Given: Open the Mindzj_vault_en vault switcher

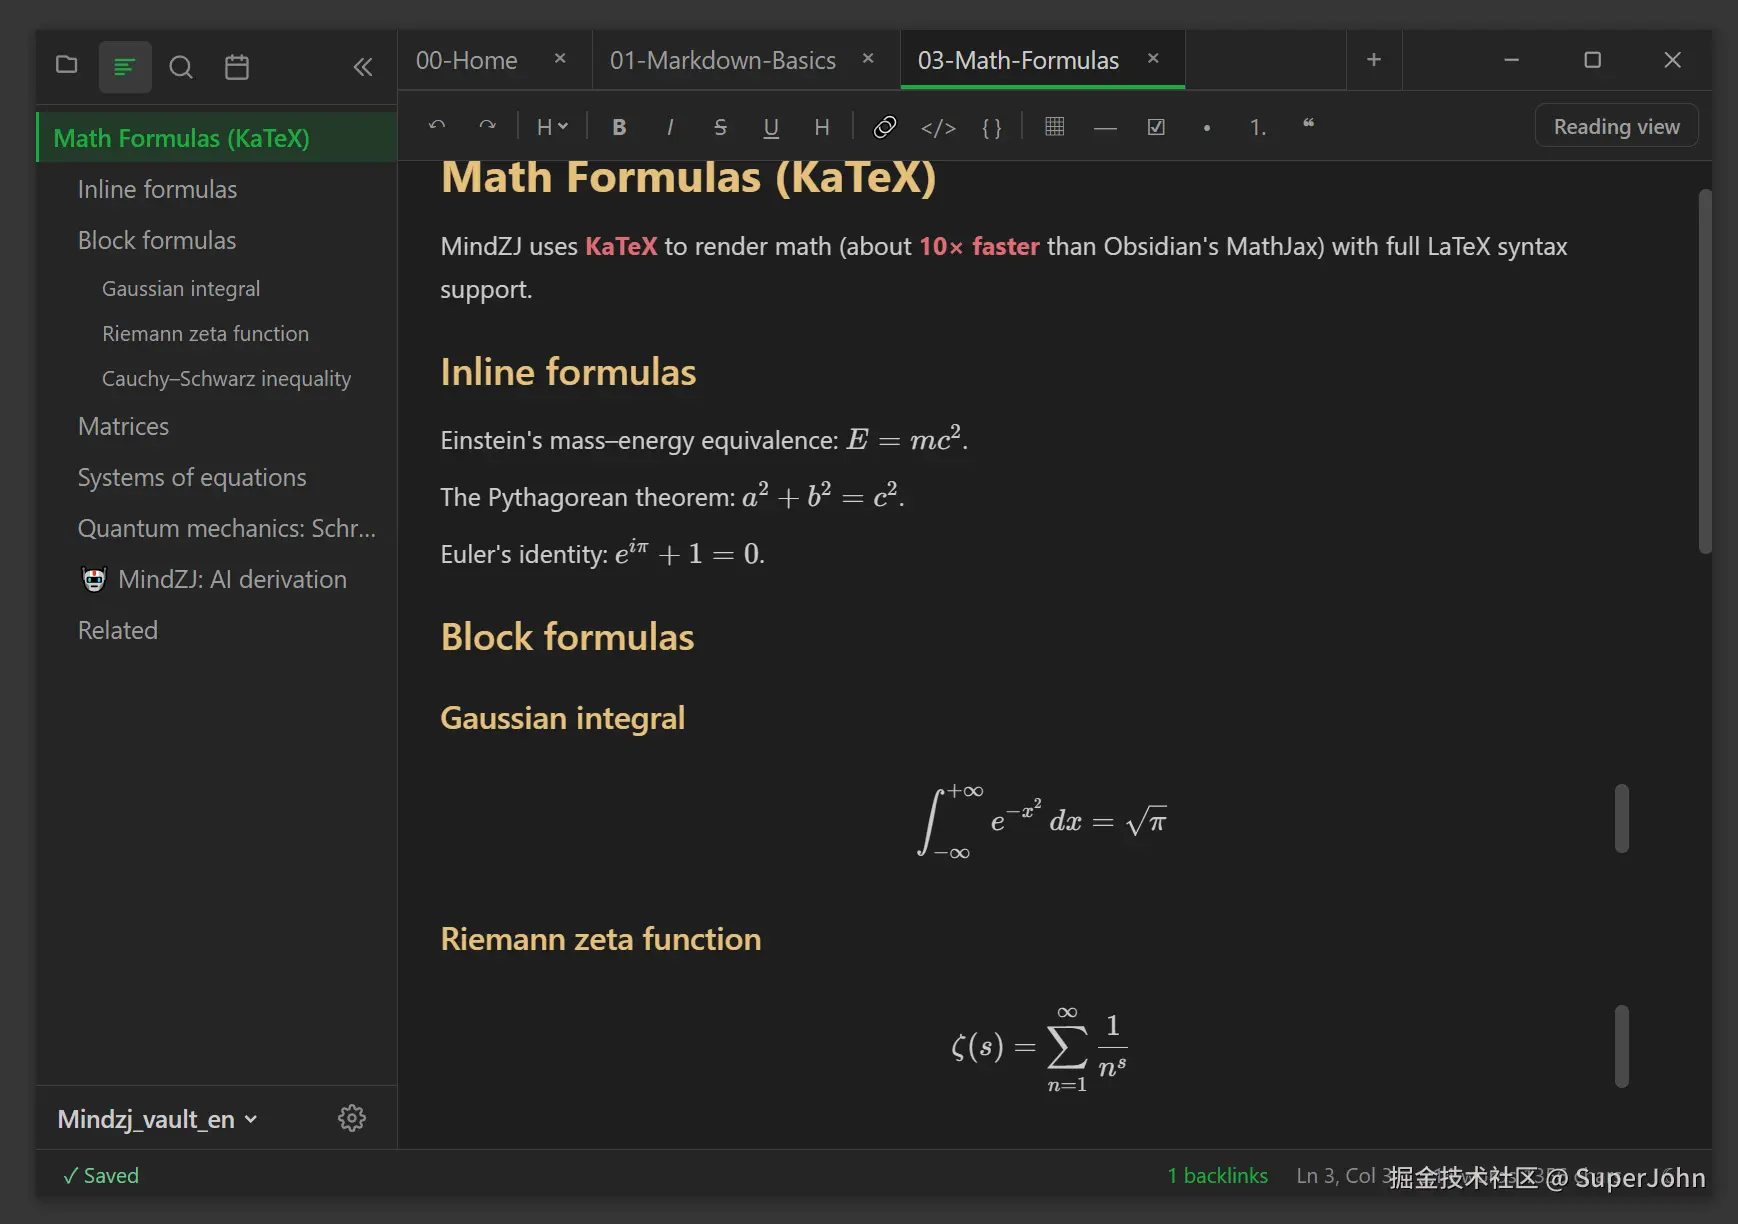Looking at the screenshot, I should (x=157, y=1119).
